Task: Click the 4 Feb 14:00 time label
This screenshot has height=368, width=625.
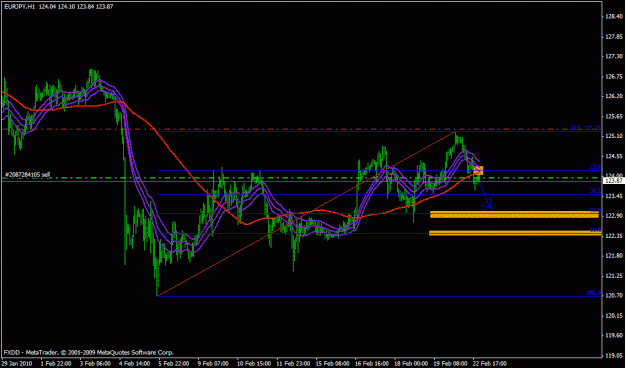Action: tap(134, 364)
